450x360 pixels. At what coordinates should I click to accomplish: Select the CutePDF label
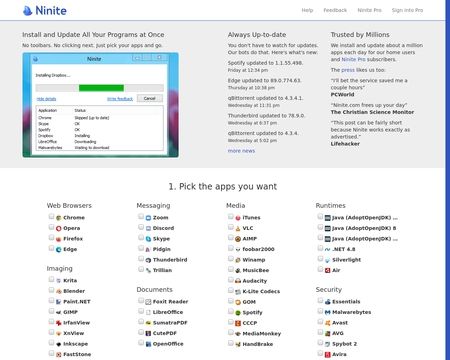coord(165,333)
